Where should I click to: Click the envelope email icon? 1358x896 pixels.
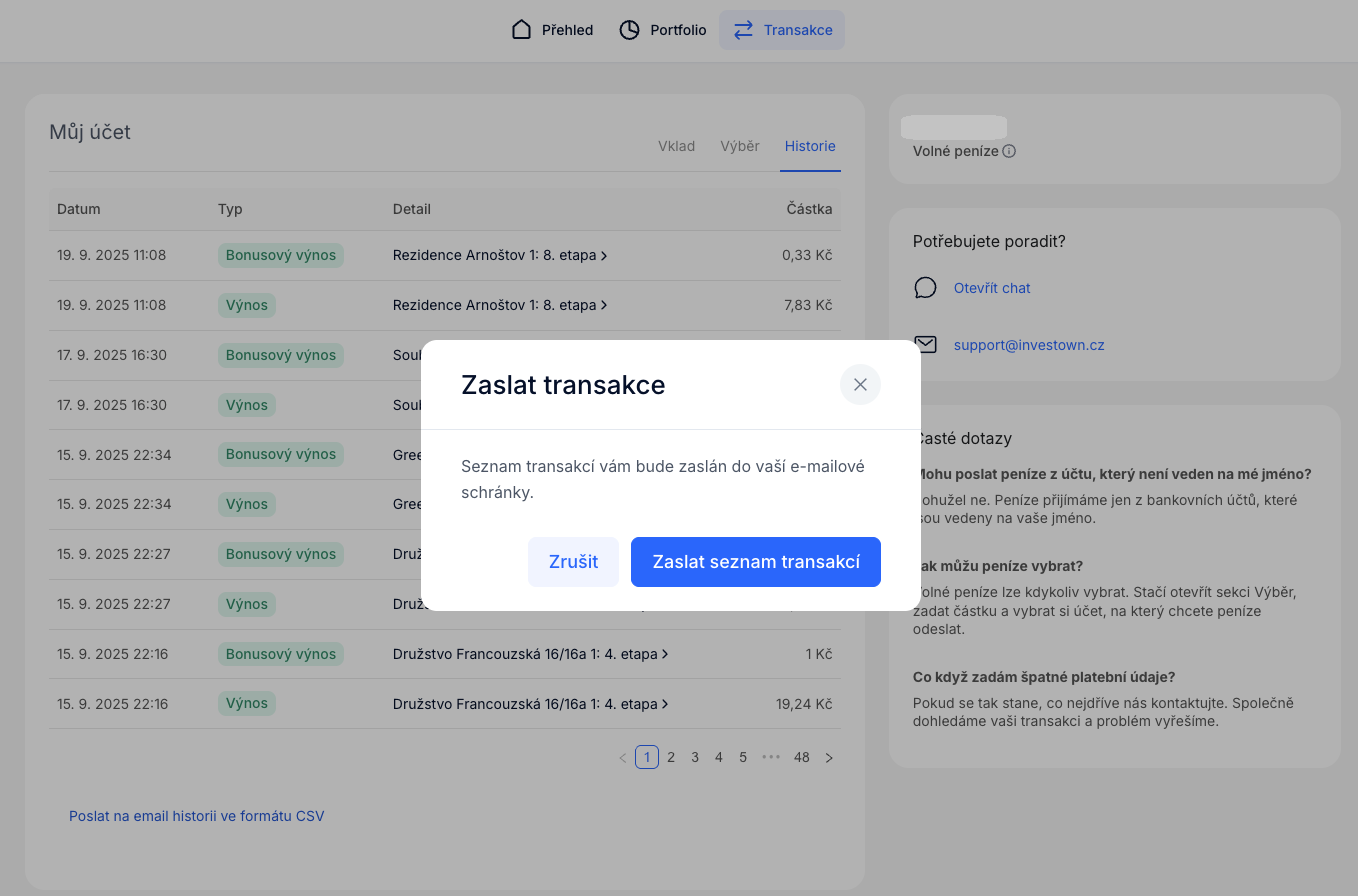tap(925, 345)
